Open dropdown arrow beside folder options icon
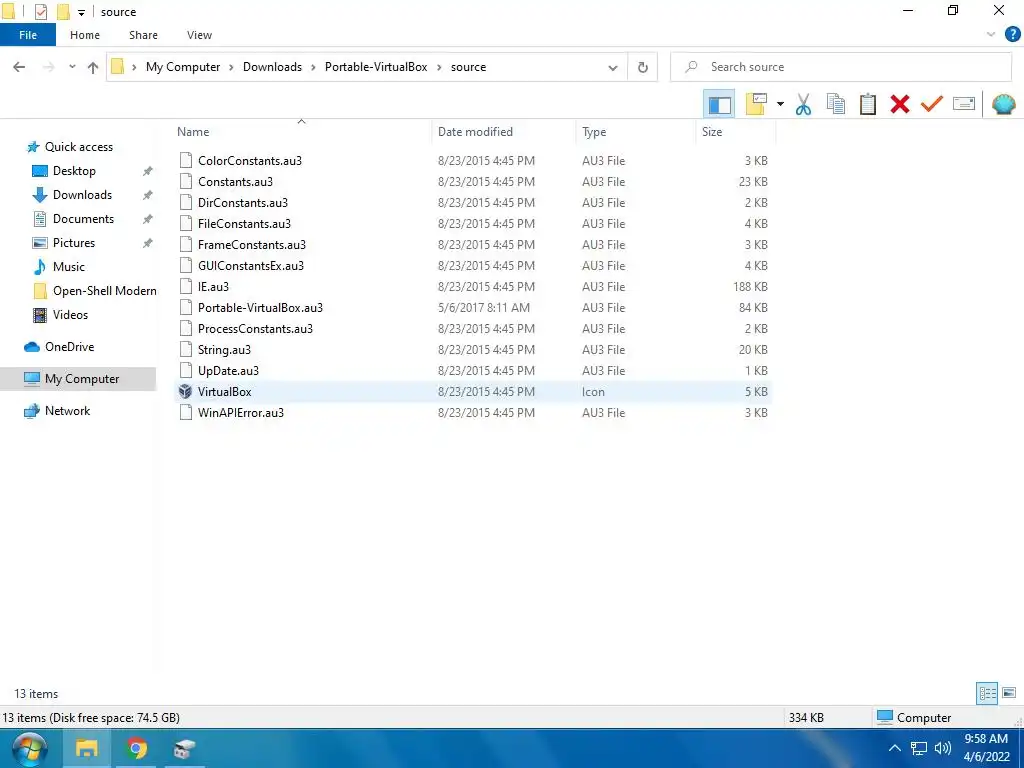The width and height of the screenshot is (1024, 768). click(780, 104)
